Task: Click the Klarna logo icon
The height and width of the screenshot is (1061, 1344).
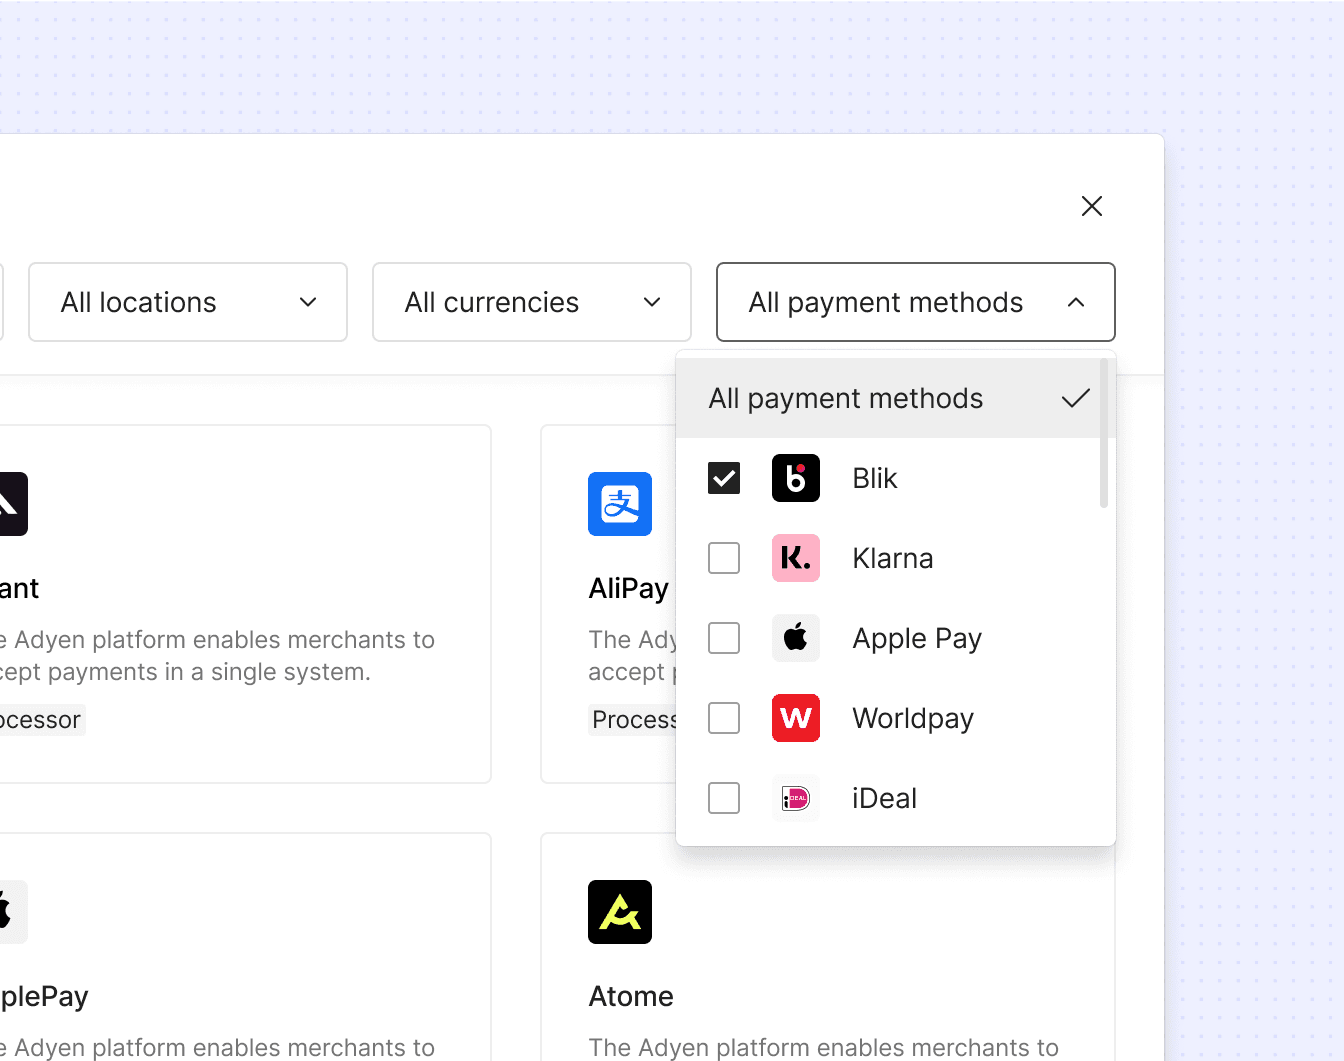Action: pos(796,558)
